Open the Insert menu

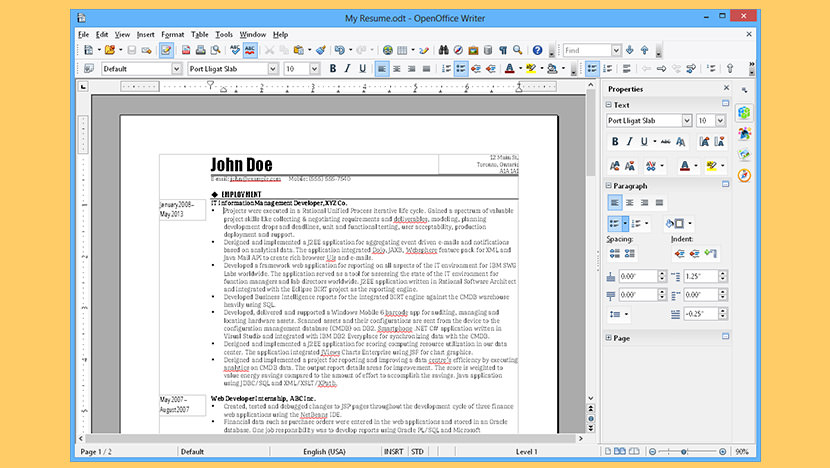point(146,34)
